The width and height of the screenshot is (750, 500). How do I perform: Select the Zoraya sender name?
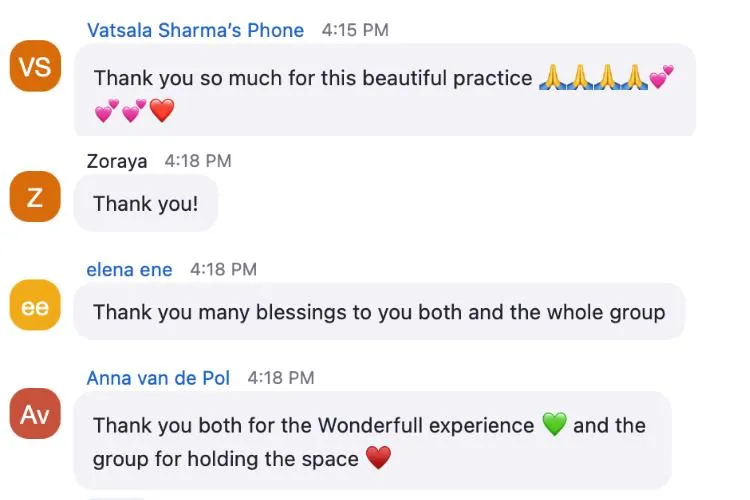[117, 161]
